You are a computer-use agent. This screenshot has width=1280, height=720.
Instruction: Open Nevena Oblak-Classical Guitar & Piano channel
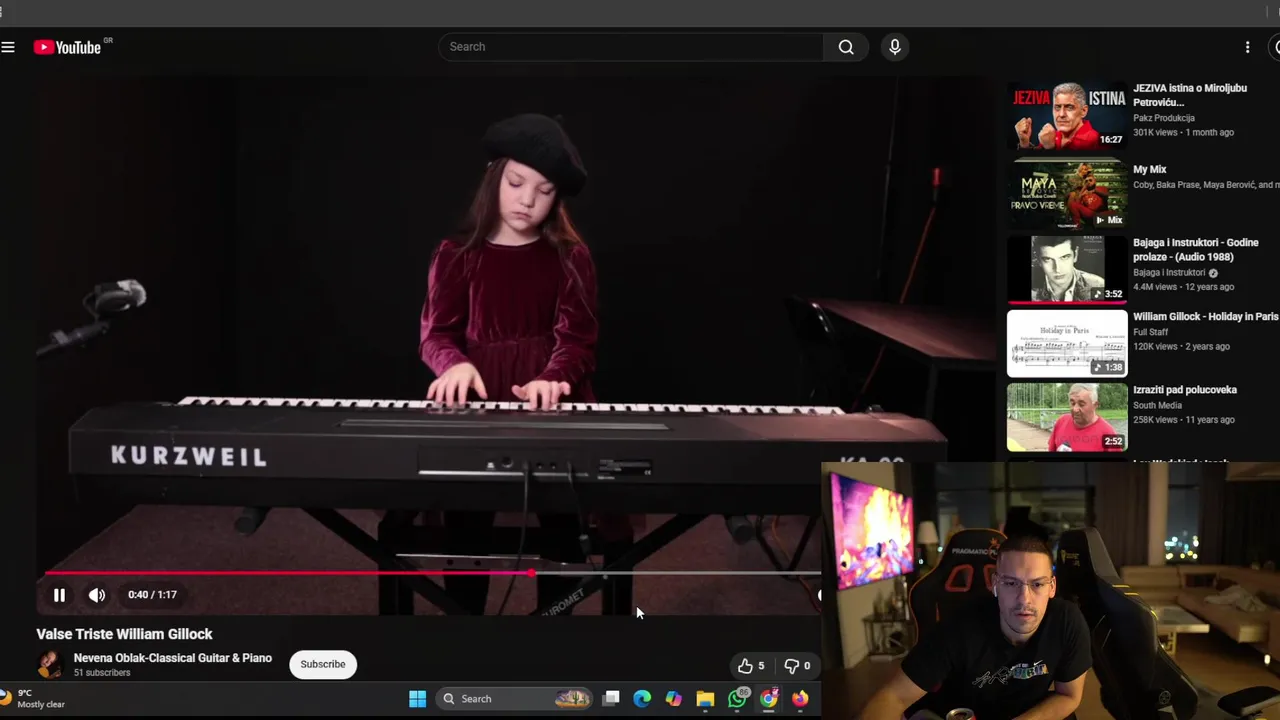pos(173,658)
